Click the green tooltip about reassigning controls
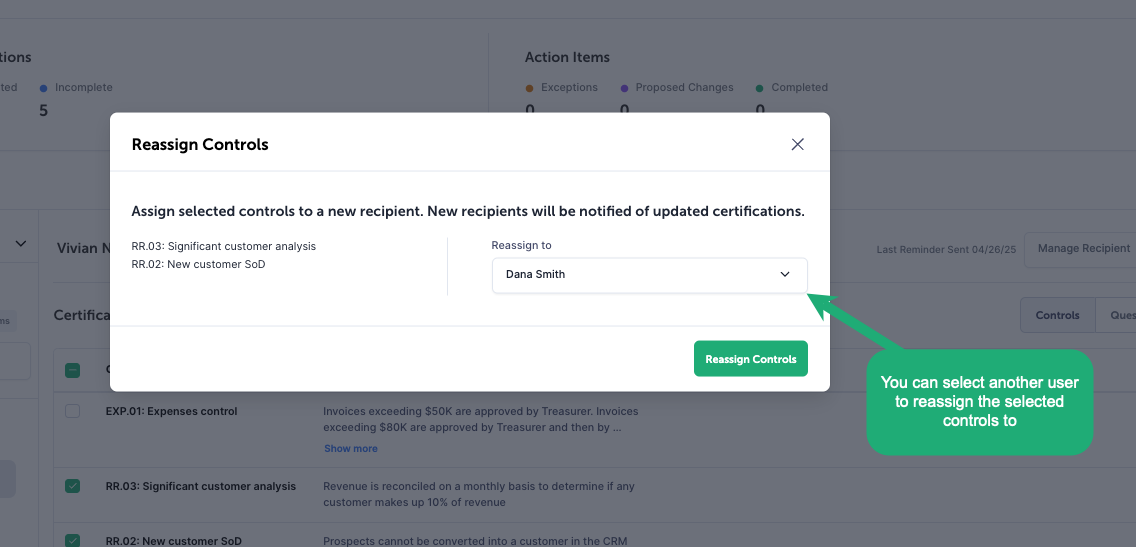 click(x=979, y=402)
